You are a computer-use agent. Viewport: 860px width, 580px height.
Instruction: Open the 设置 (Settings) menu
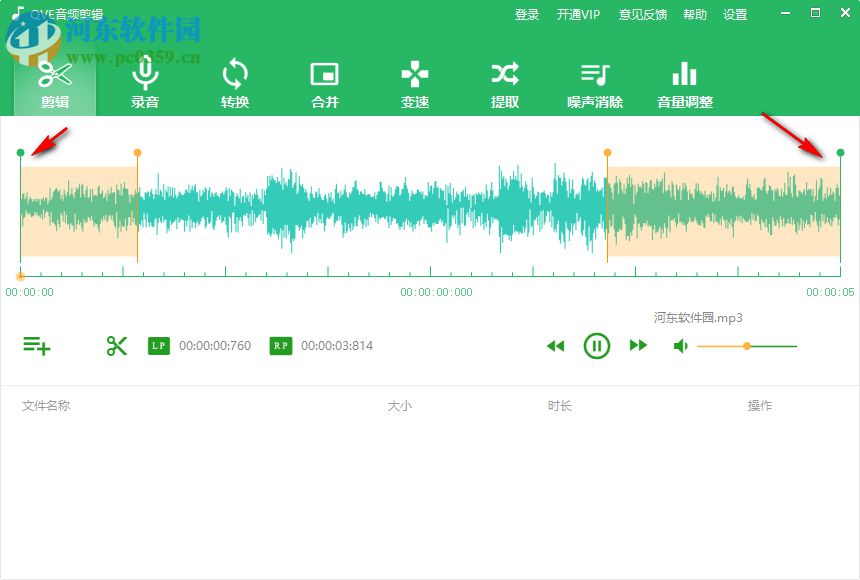point(735,14)
